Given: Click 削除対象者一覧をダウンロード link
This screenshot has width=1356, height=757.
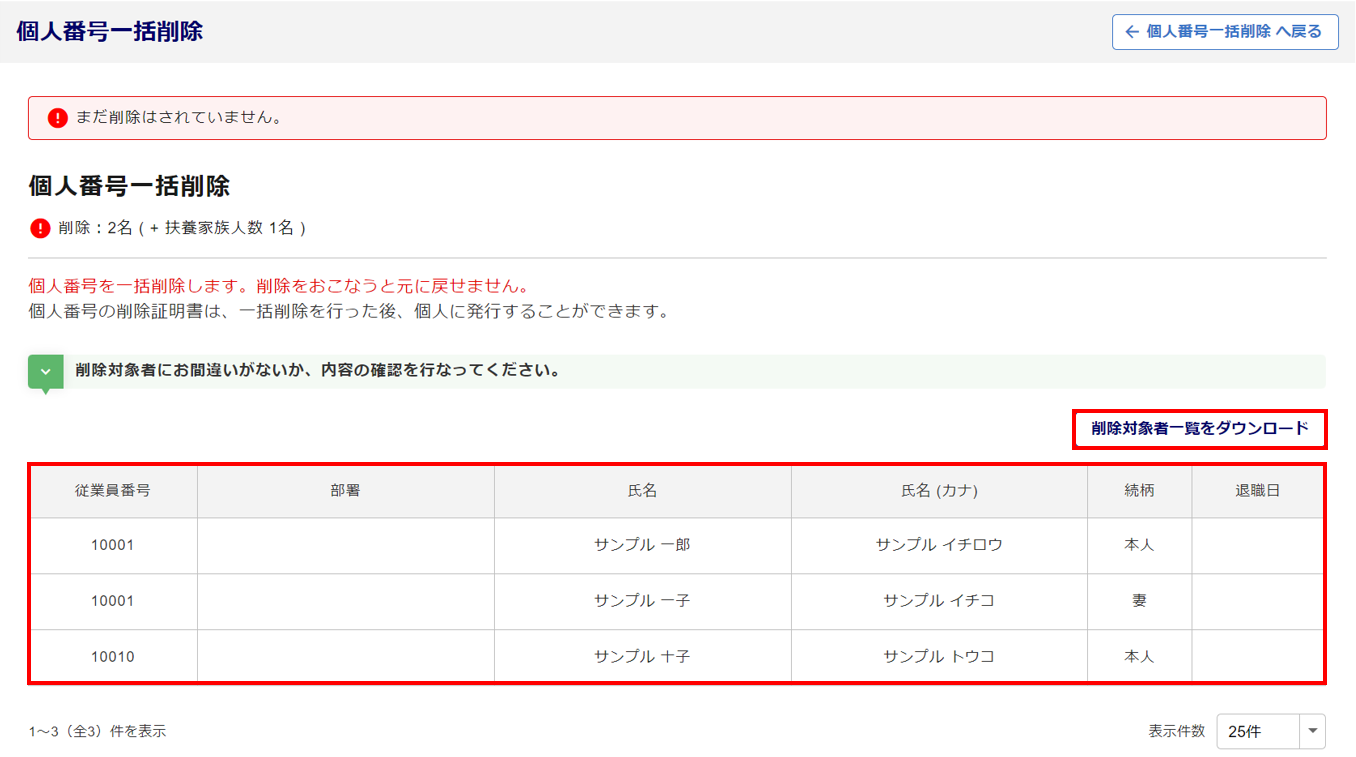Looking at the screenshot, I should coord(1200,428).
